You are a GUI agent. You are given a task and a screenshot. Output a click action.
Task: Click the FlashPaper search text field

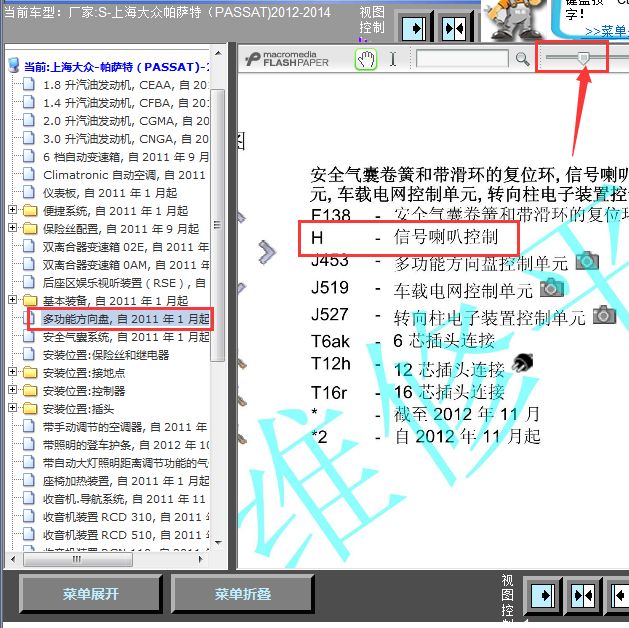tap(462, 59)
